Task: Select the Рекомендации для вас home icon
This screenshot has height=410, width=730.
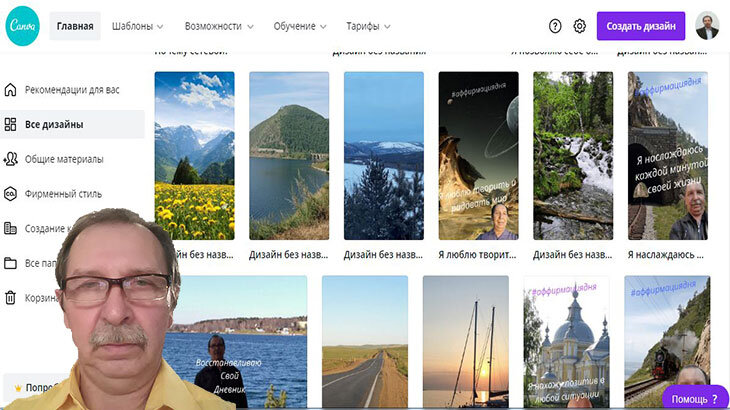Action: (x=10, y=89)
